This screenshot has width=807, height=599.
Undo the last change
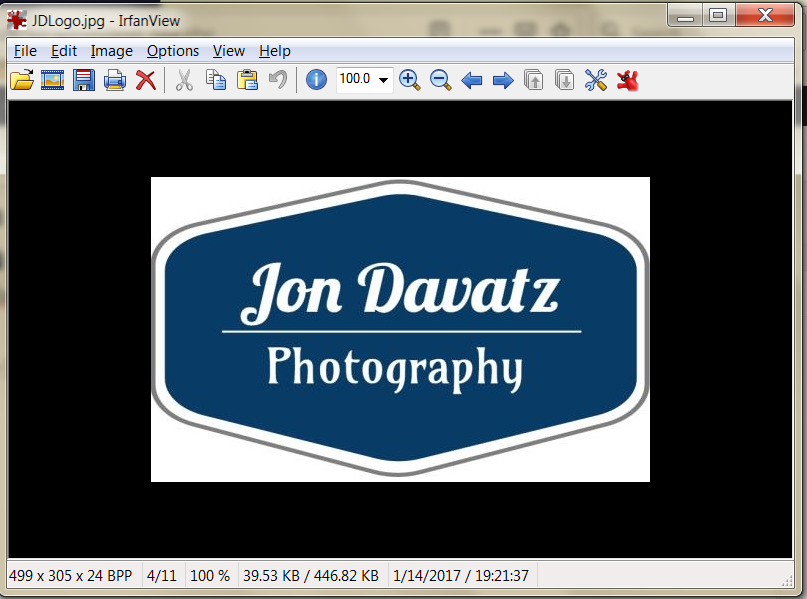click(277, 80)
